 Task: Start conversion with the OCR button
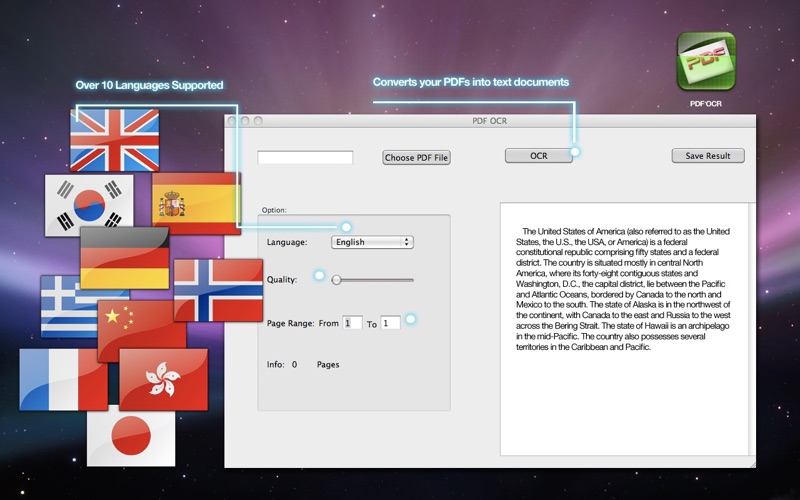539,156
